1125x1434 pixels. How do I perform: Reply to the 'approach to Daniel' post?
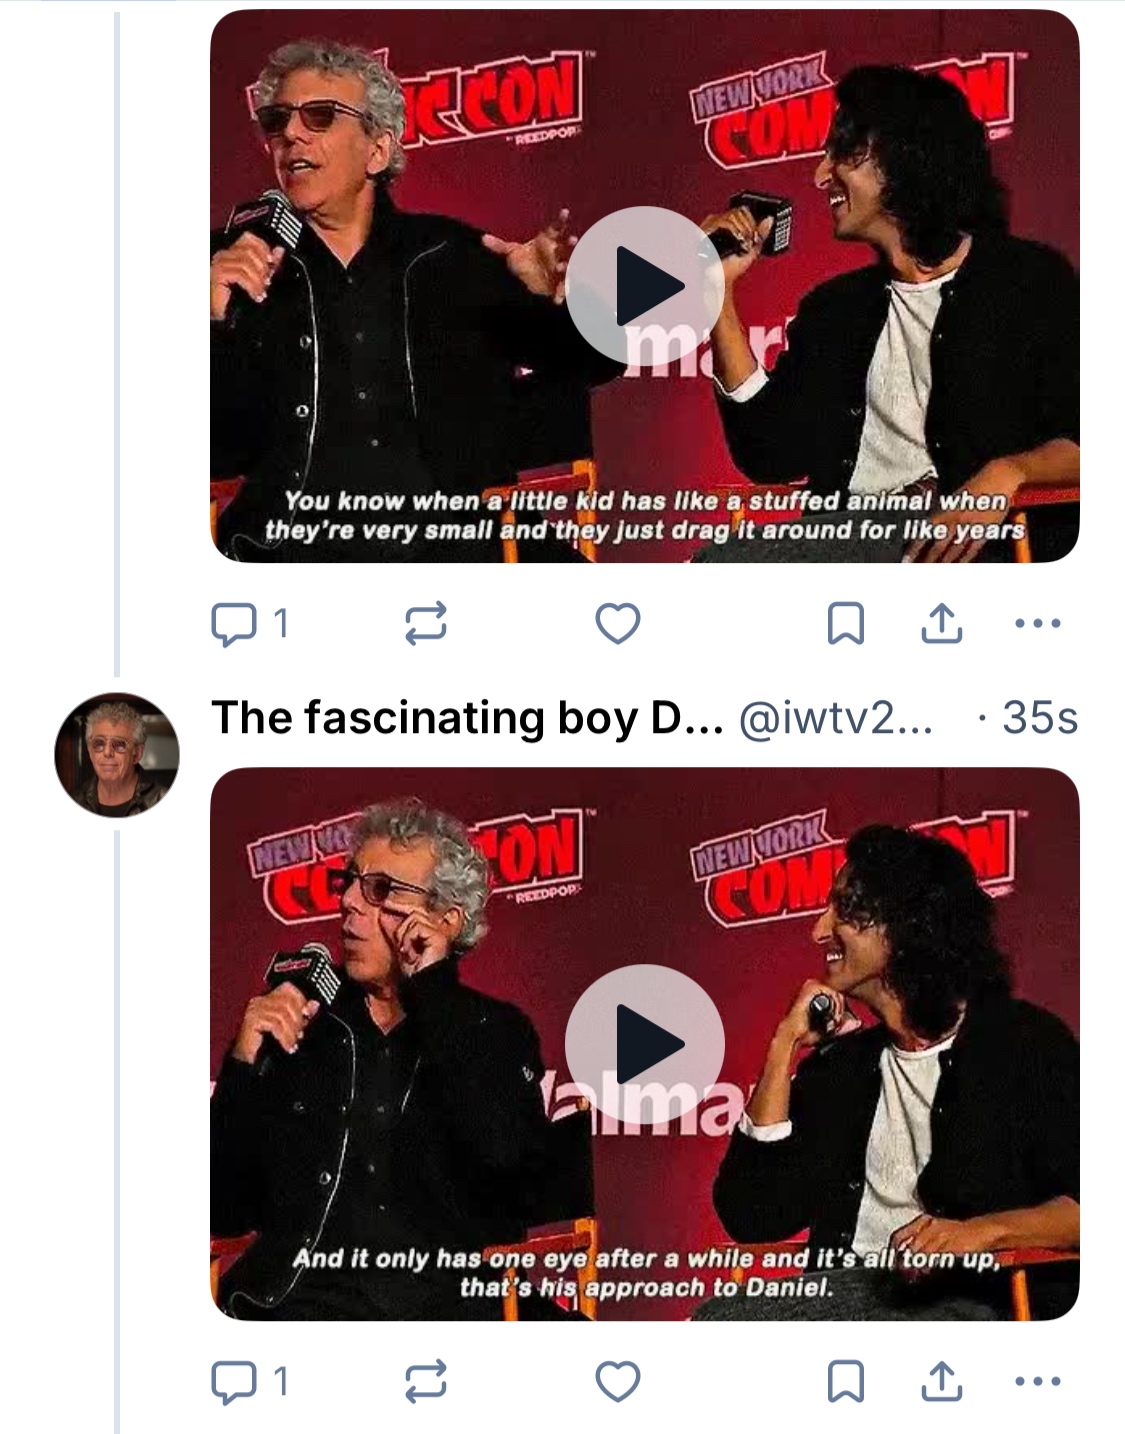pyautogui.click(x=234, y=1382)
